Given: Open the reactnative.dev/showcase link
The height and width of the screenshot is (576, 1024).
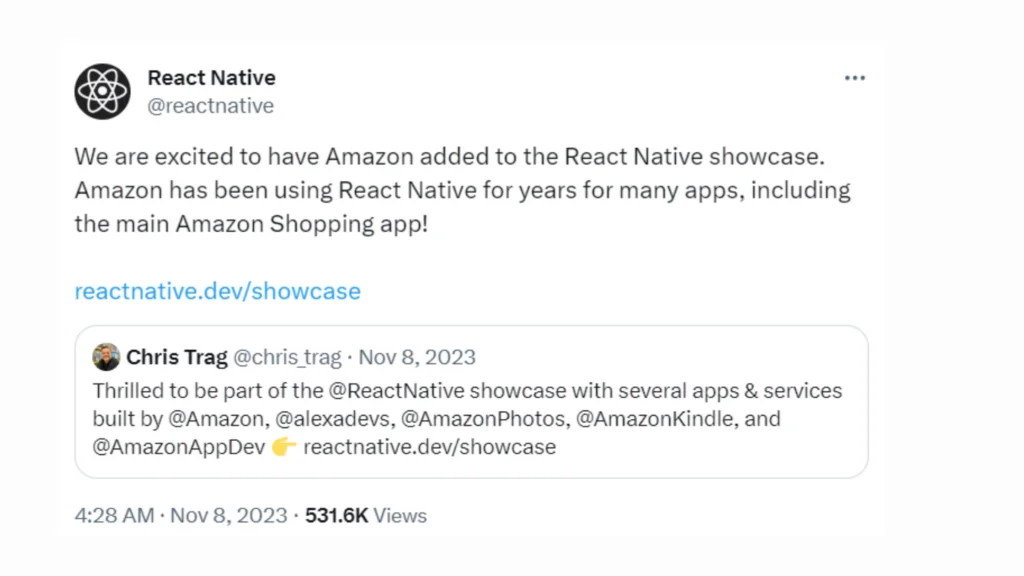Looking at the screenshot, I should (x=217, y=291).
